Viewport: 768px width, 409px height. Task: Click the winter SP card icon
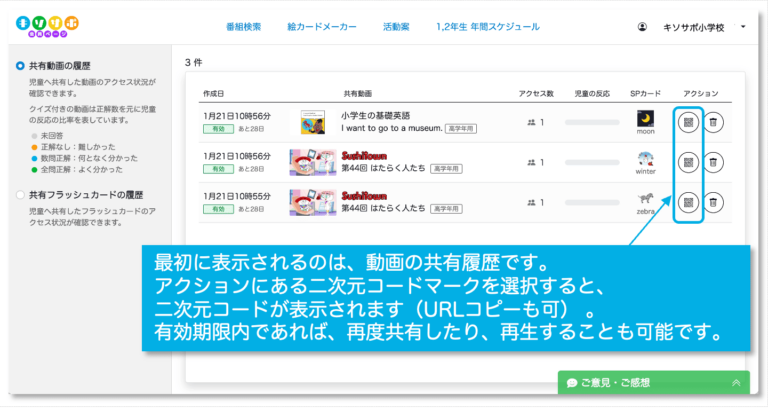pos(645,159)
